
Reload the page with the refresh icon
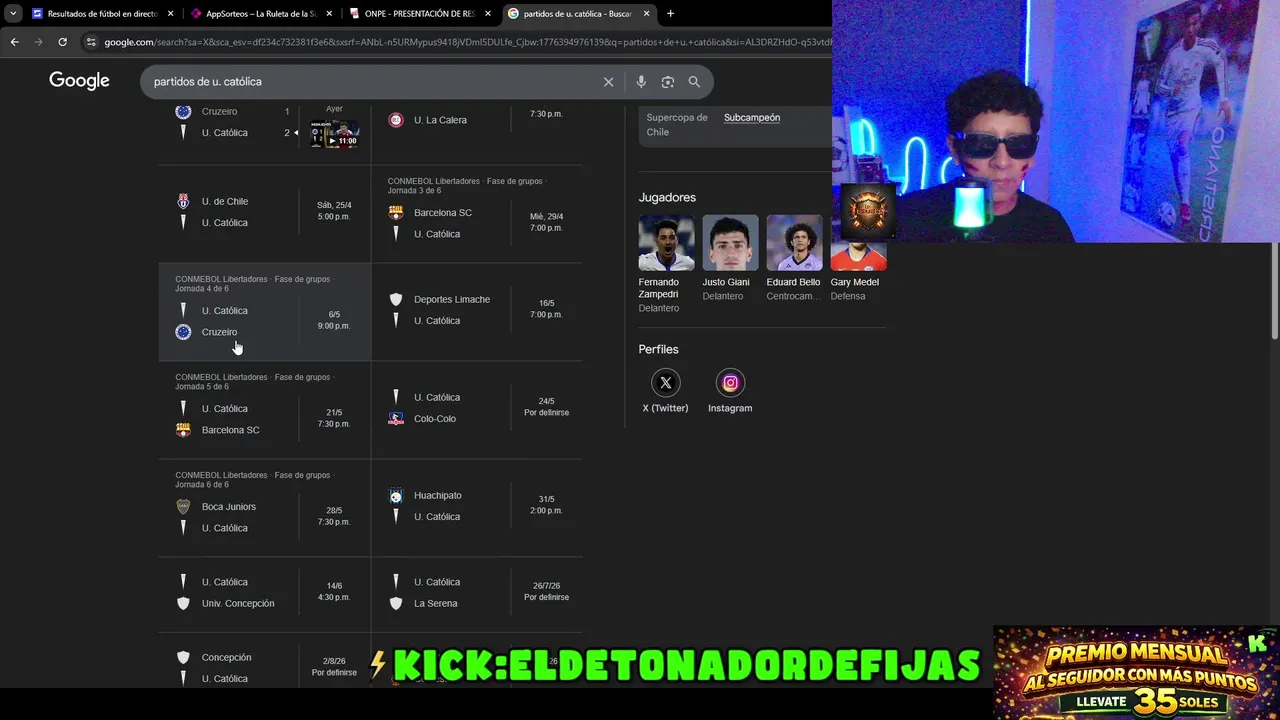coord(62,42)
